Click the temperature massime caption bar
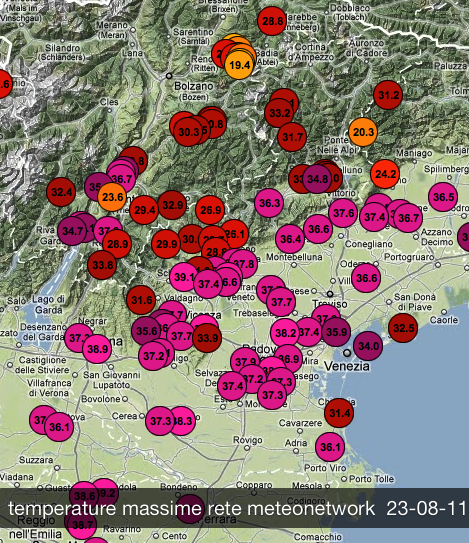Image resolution: width=469 pixels, height=543 pixels. point(234,508)
